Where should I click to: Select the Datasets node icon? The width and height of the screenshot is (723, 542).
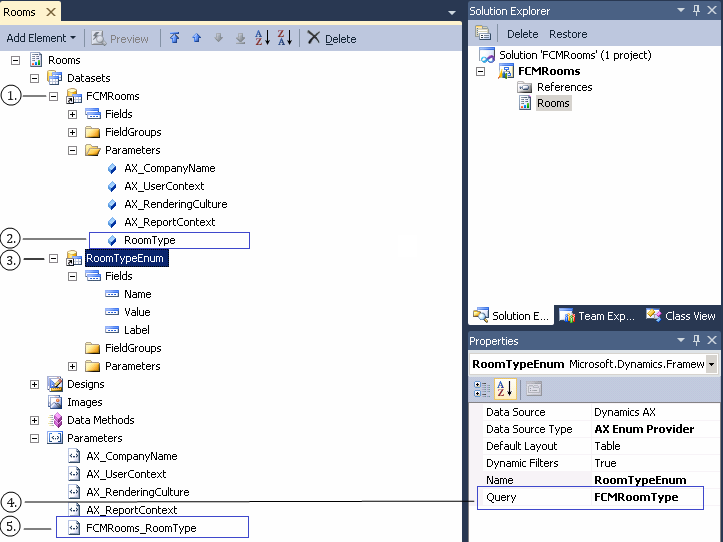point(54,78)
